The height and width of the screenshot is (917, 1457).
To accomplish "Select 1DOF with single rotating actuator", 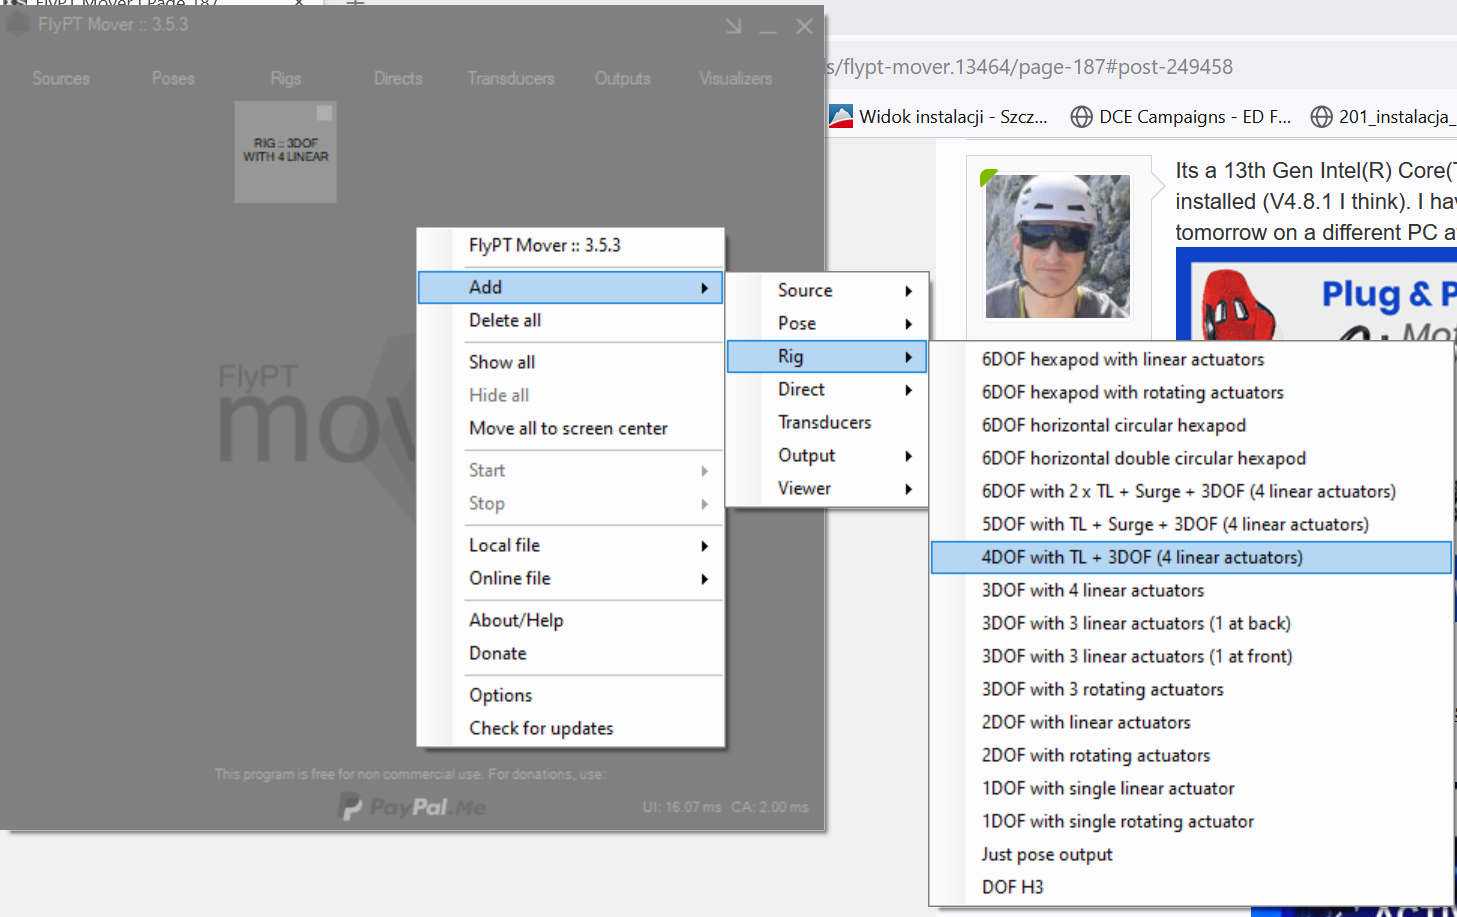I will pyautogui.click(x=1191, y=821).
